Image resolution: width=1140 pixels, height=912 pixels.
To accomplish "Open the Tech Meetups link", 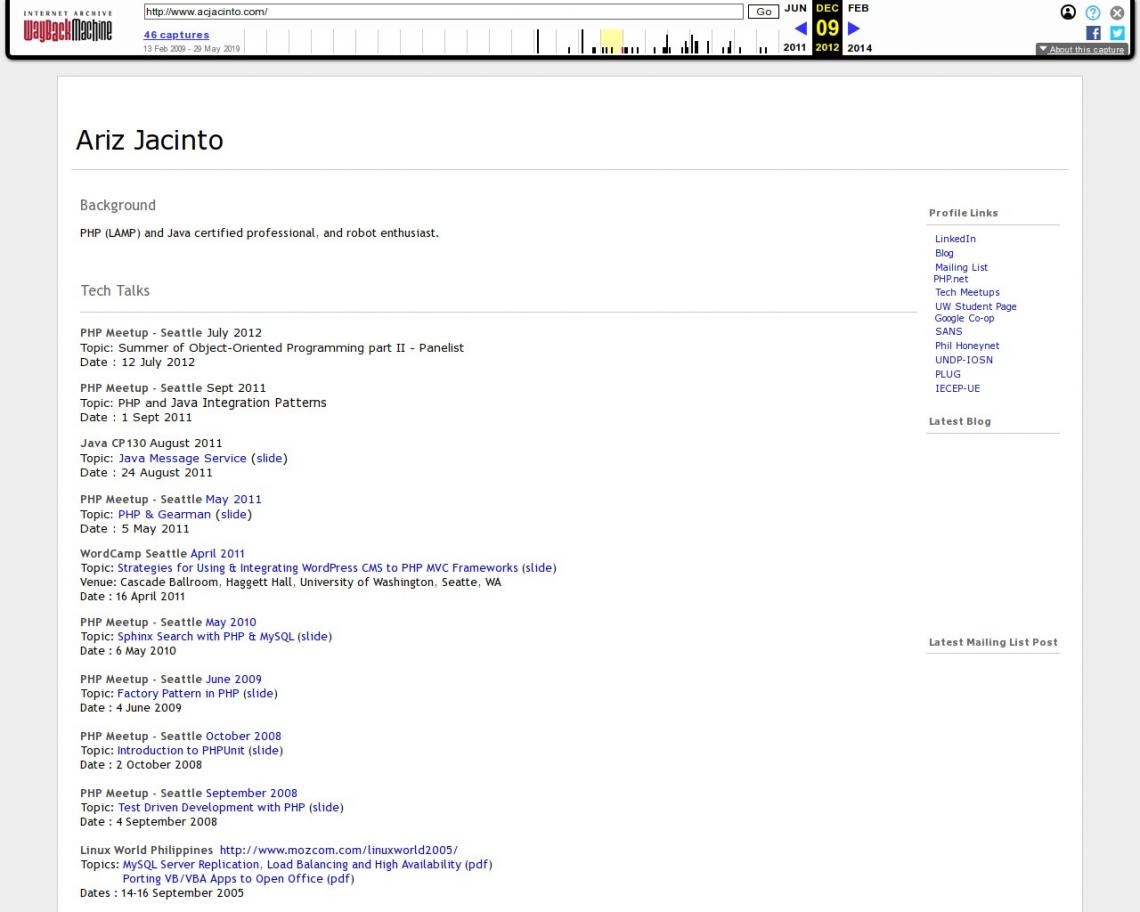I will (x=968, y=292).
